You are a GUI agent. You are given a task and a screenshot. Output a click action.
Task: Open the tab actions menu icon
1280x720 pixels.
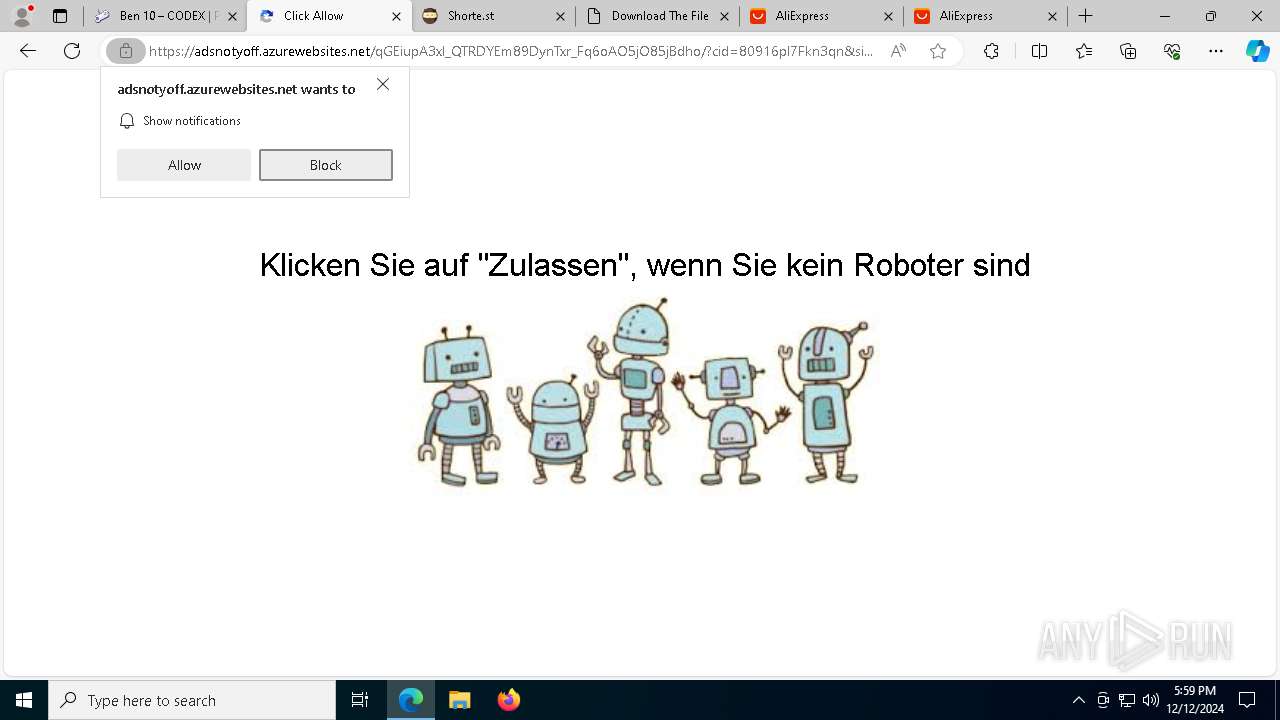(60, 16)
